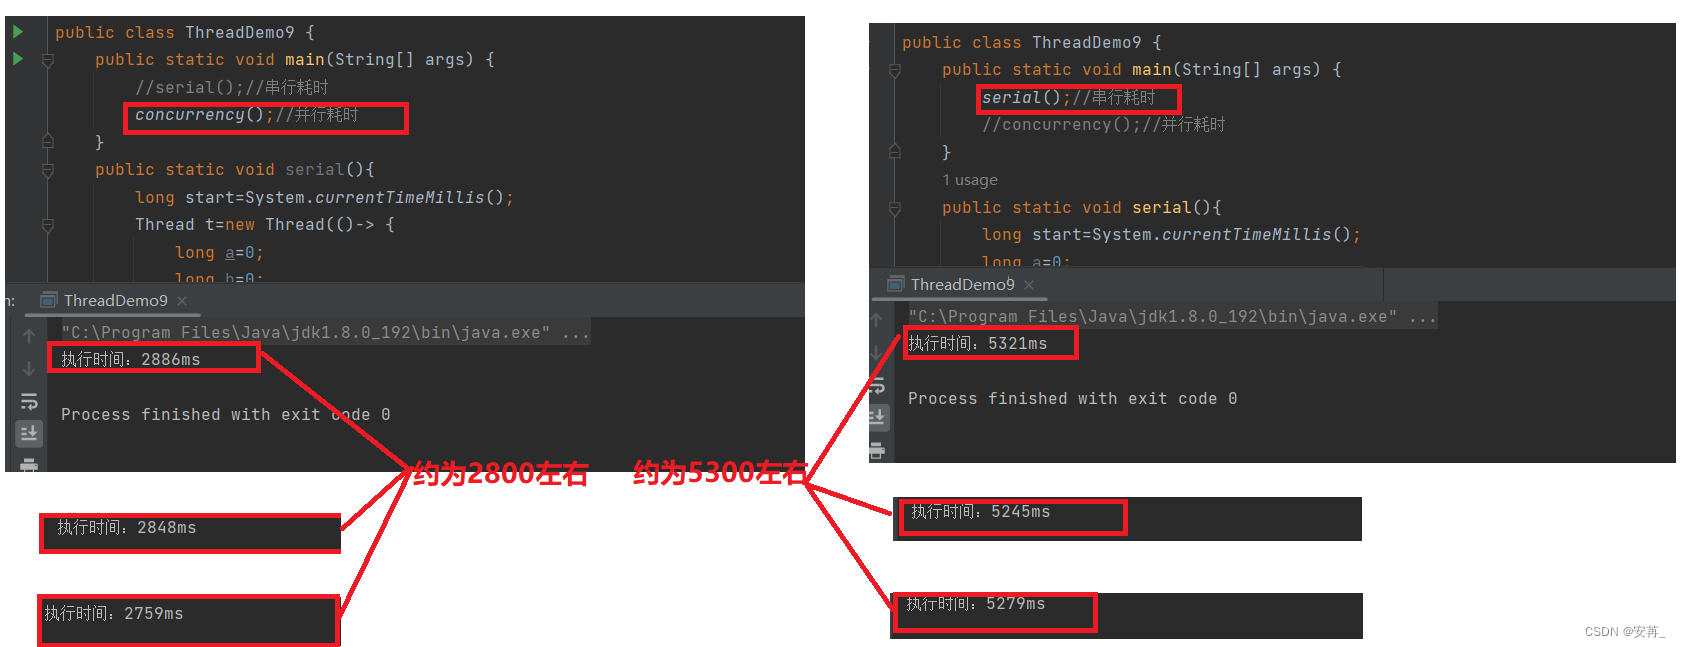The height and width of the screenshot is (647, 1681).
Task: Right editor: open the 1 usage hint
Action: (x=970, y=180)
